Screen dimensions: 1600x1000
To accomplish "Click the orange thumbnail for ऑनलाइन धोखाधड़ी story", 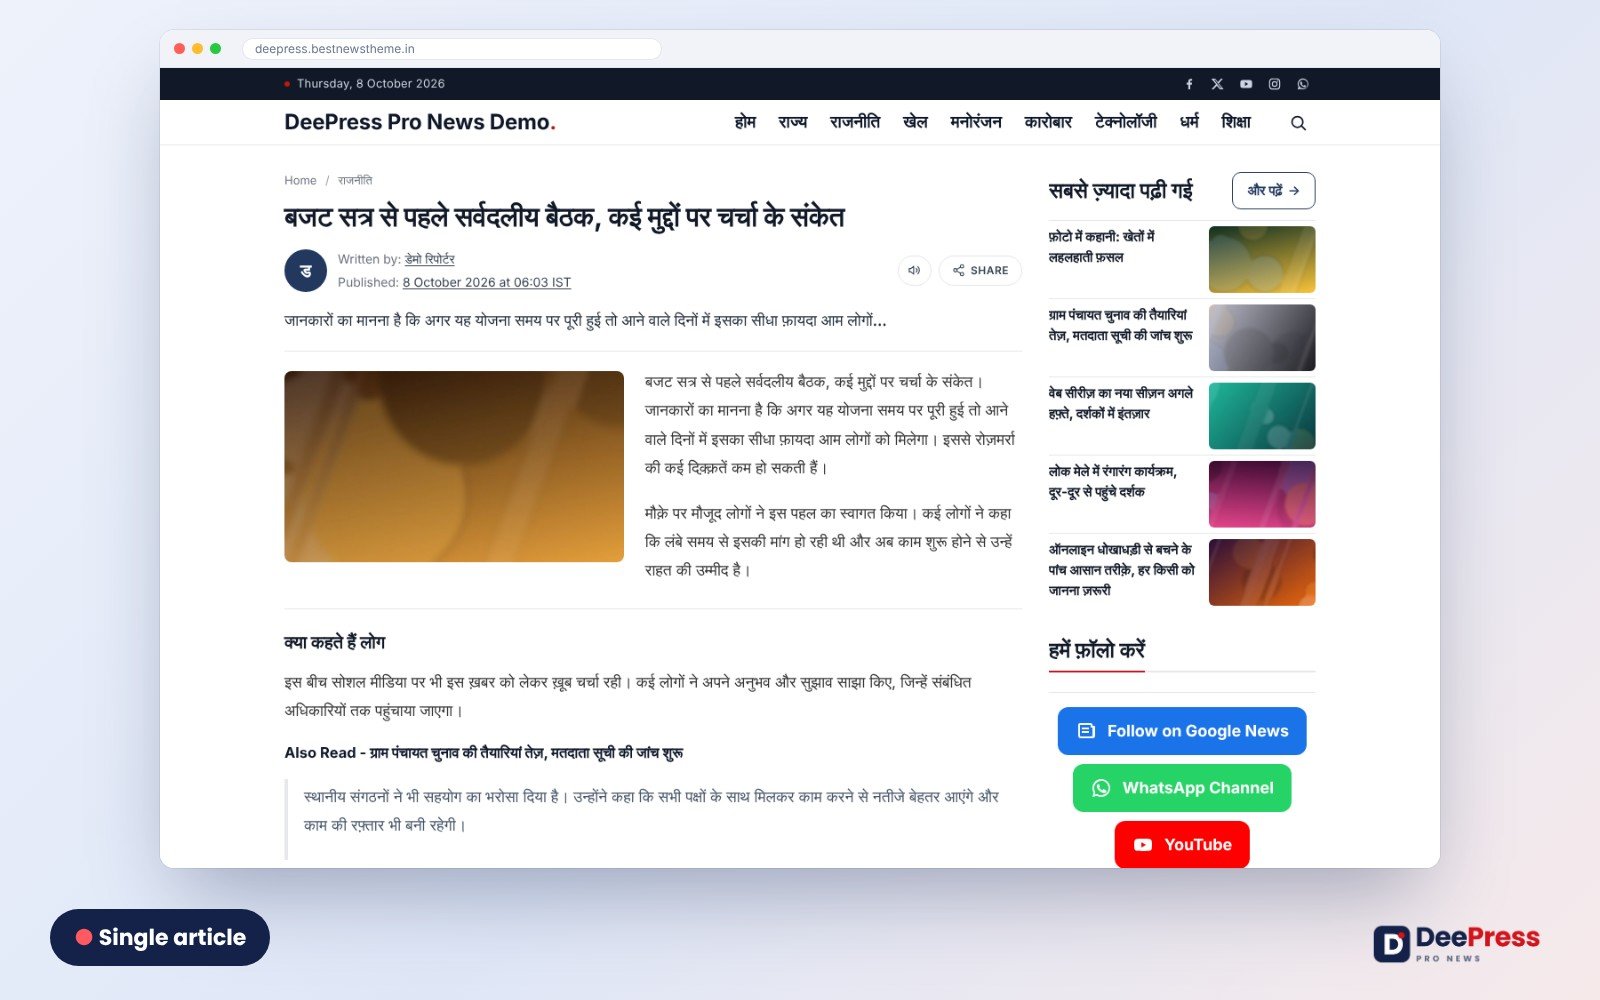I will pyautogui.click(x=1262, y=572).
